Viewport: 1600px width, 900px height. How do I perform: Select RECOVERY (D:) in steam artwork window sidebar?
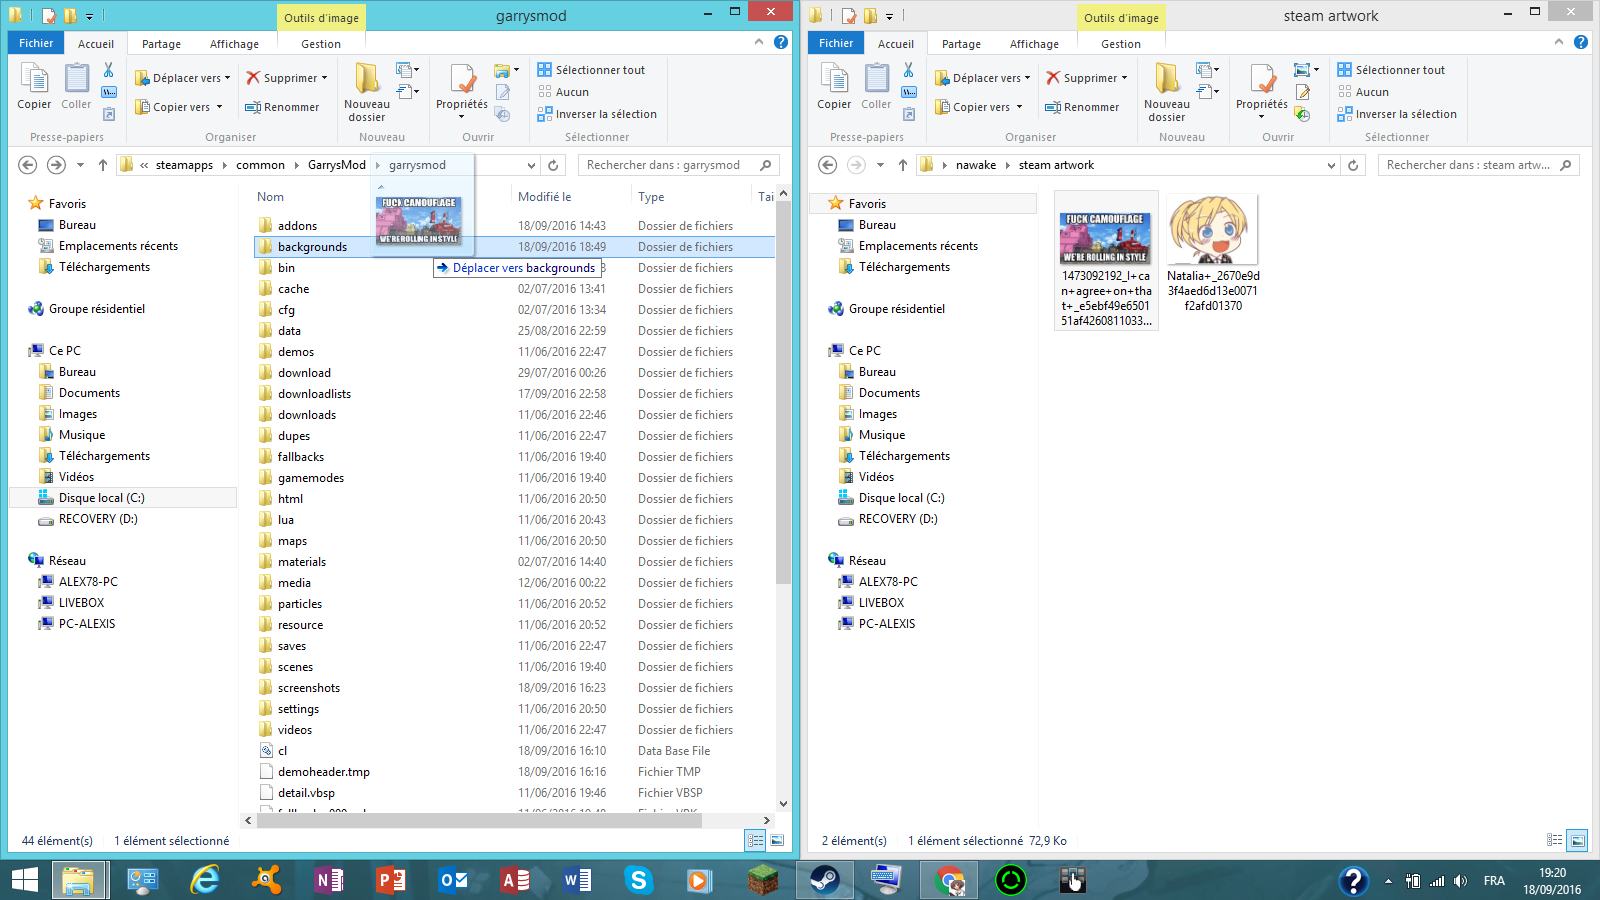click(x=898, y=519)
